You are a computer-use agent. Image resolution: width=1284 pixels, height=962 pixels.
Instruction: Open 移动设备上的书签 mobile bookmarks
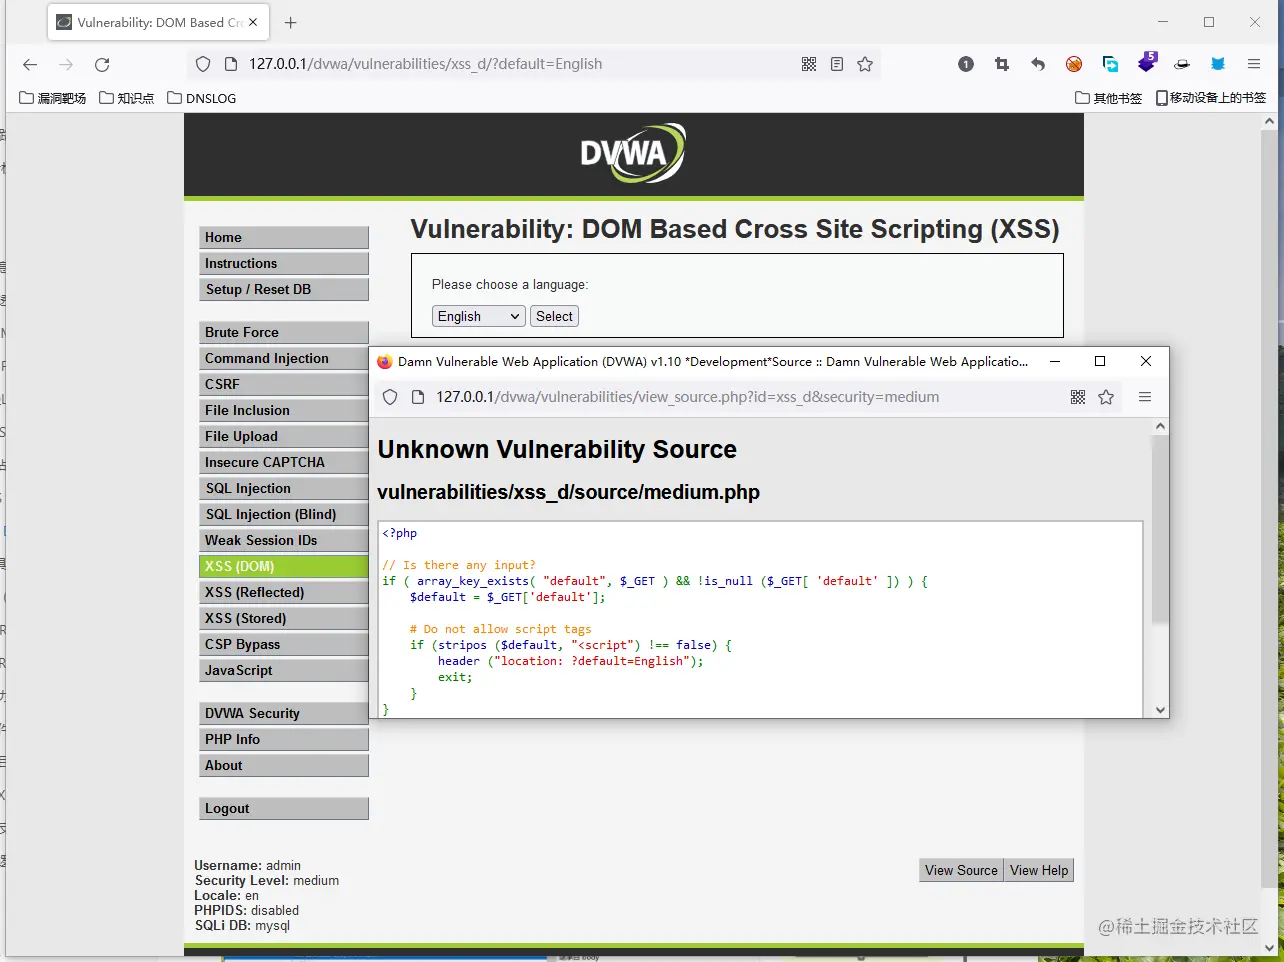point(1211,98)
